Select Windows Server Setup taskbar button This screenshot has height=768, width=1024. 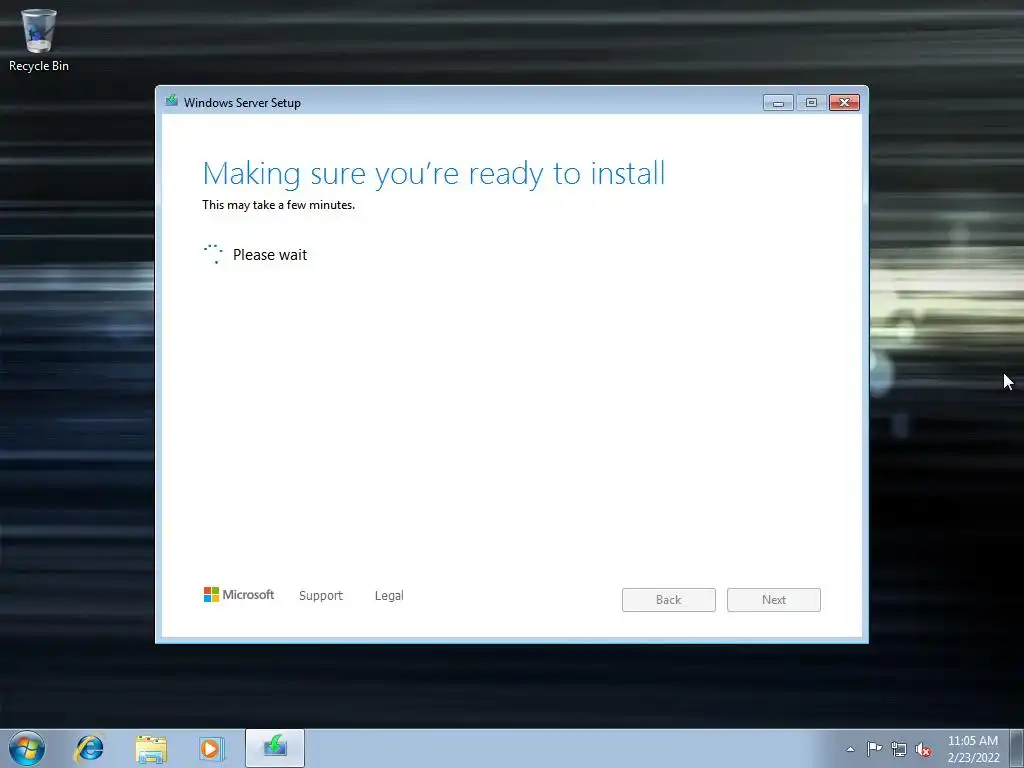pyautogui.click(x=275, y=748)
